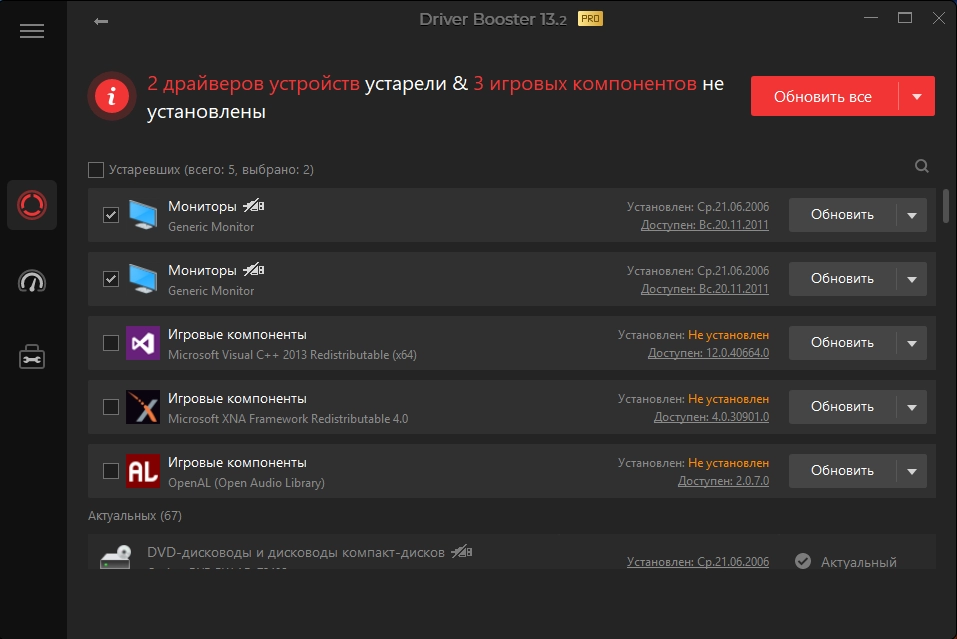
Task: Click the search magnifier icon
Action: click(x=922, y=166)
